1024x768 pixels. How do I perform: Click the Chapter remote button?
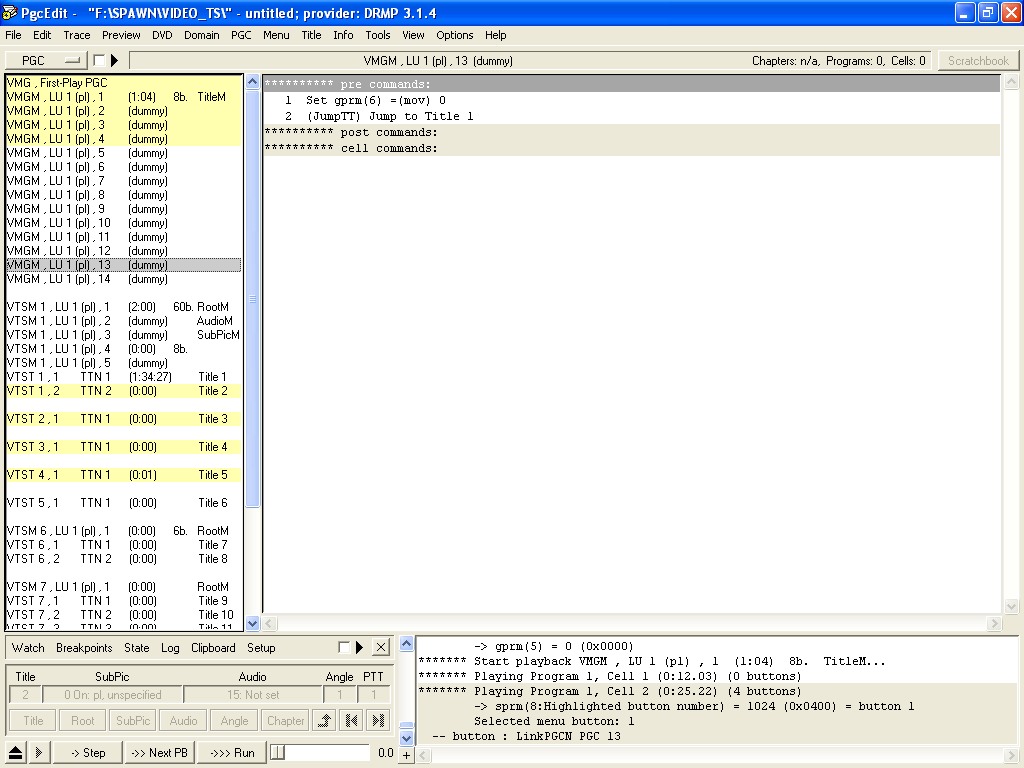pos(285,720)
